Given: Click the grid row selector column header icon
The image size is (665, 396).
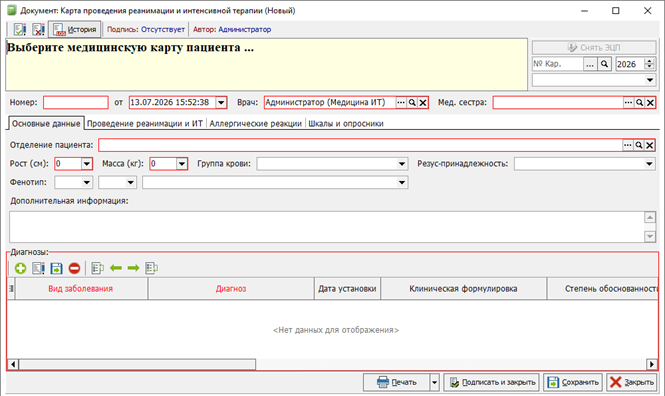Looking at the screenshot, I should [x=11, y=289].
